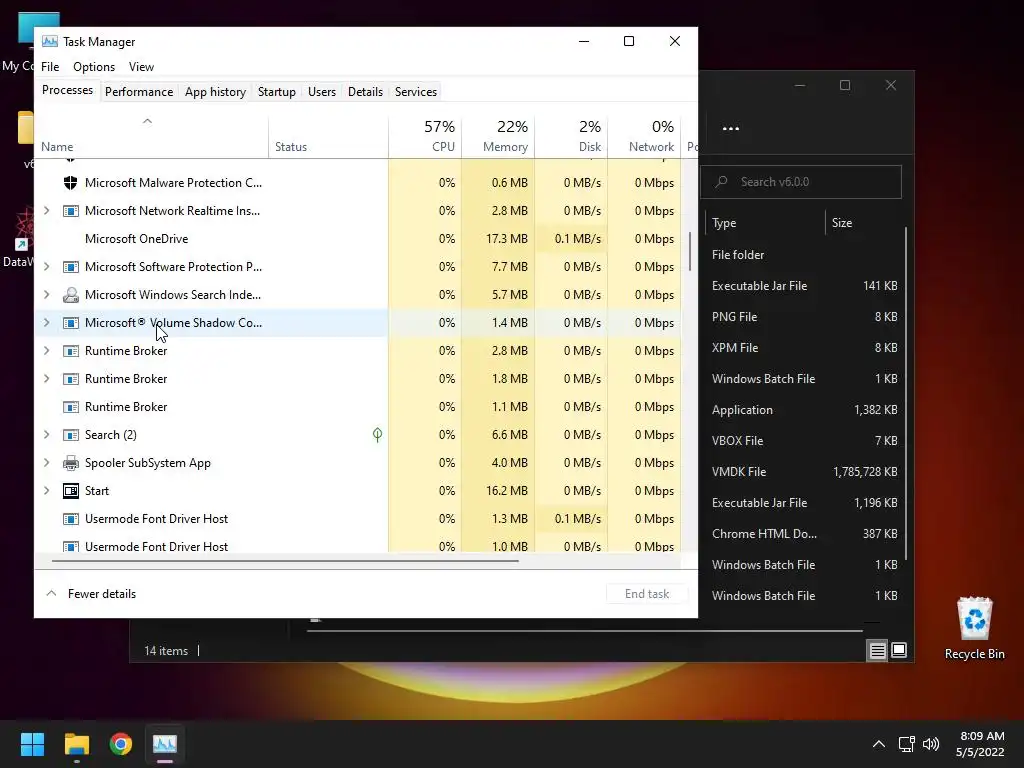Image resolution: width=1024 pixels, height=768 pixels.
Task: Switch to the Users tab
Action: coord(322,92)
